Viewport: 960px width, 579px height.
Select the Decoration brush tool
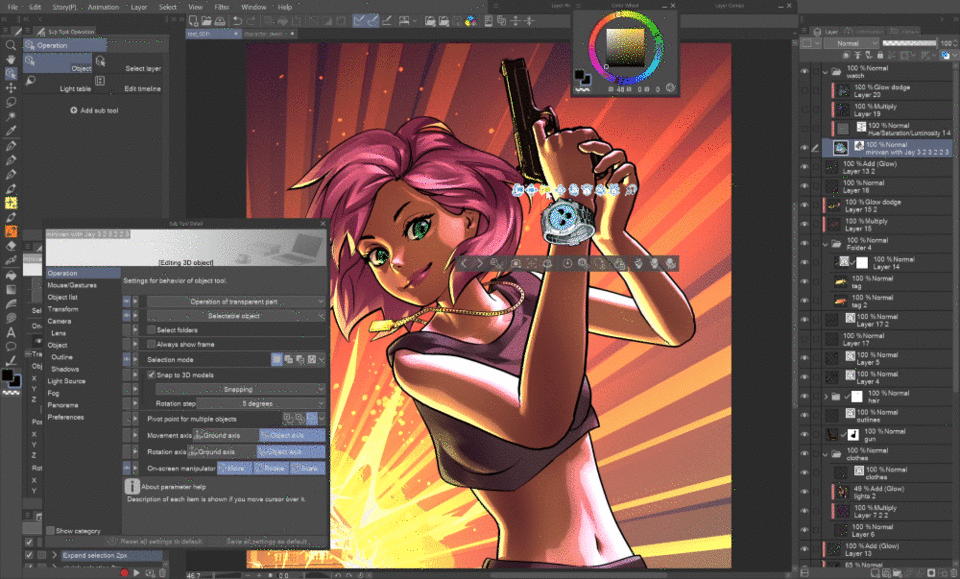pos(10,203)
